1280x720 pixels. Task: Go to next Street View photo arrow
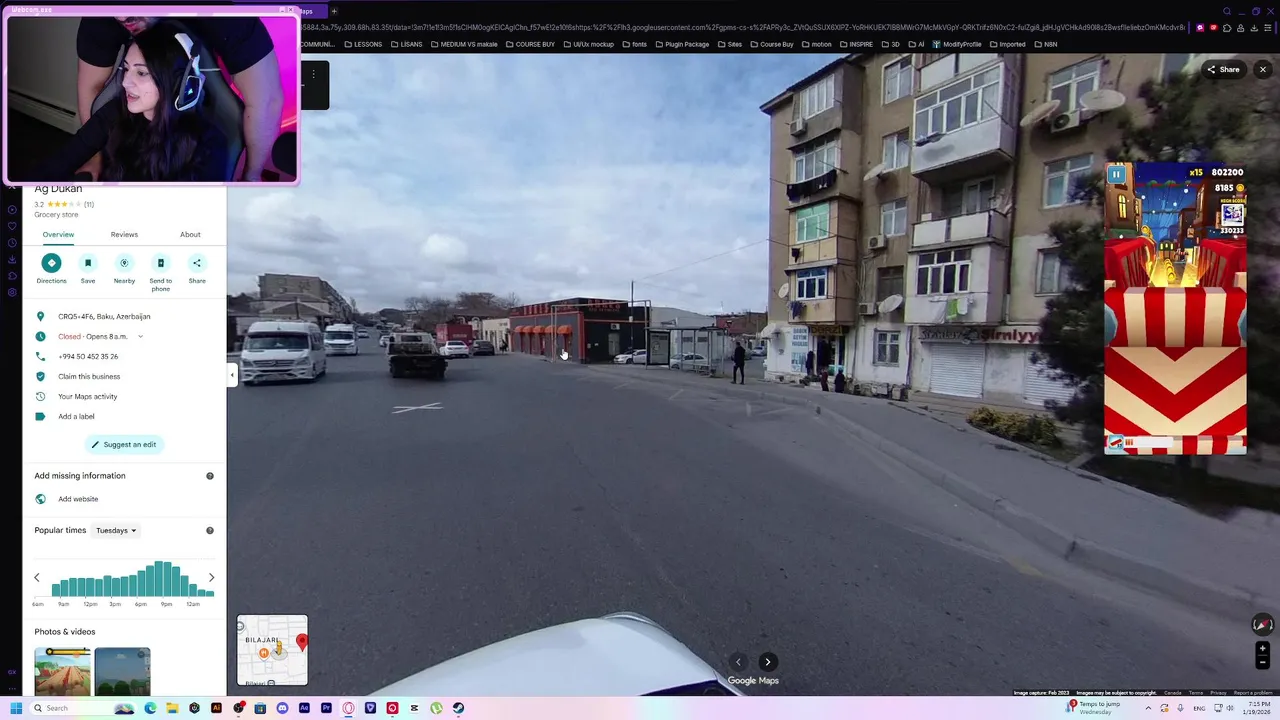pos(768,662)
